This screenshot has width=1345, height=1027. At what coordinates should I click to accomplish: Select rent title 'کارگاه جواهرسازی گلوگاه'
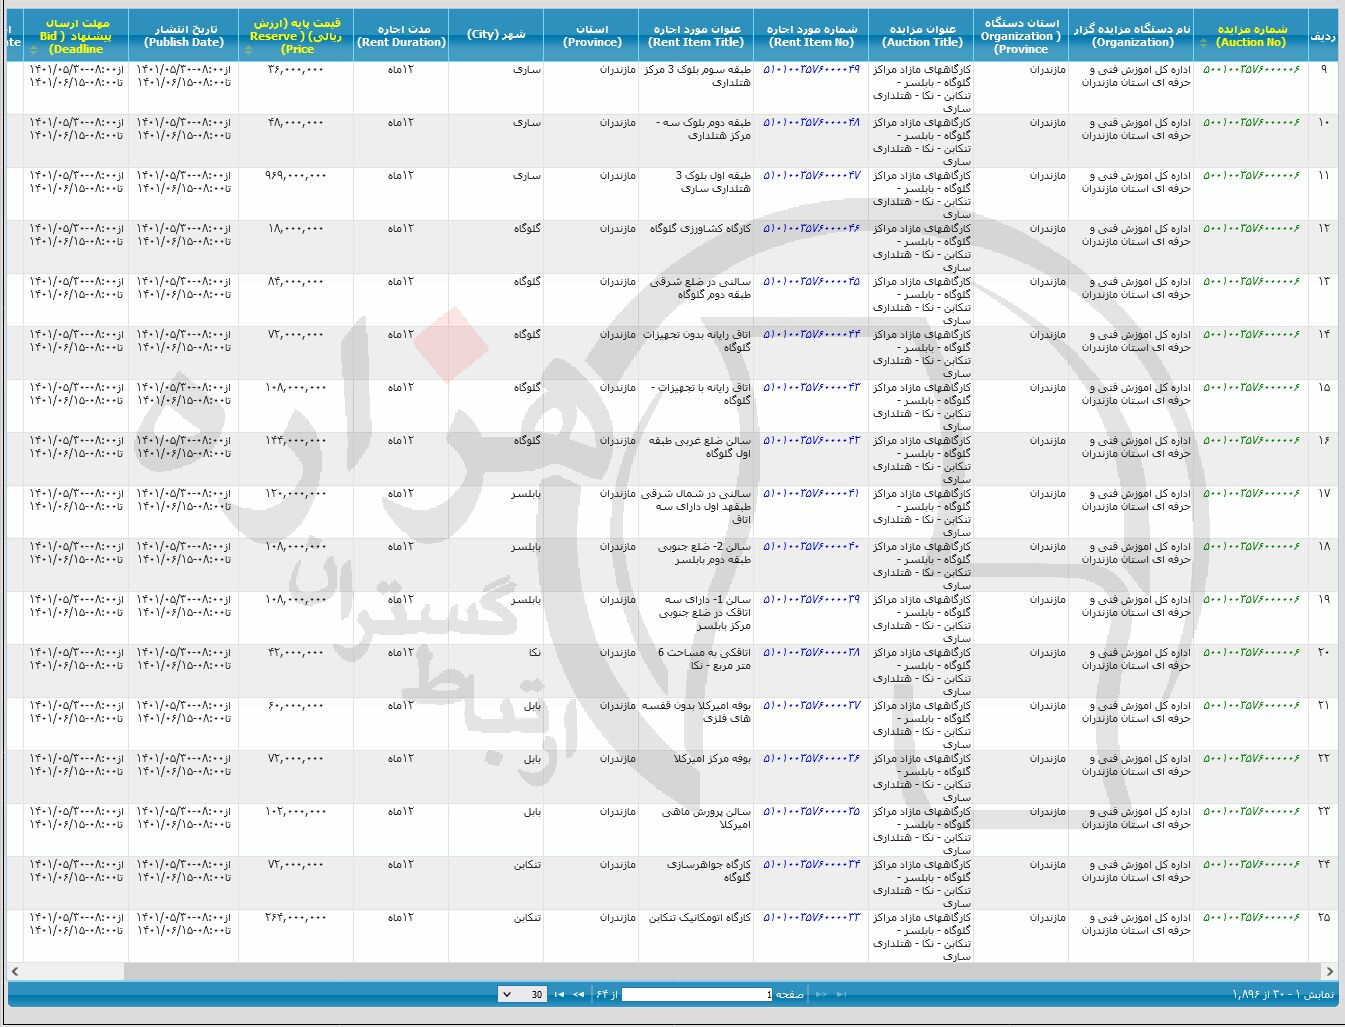(x=709, y=871)
